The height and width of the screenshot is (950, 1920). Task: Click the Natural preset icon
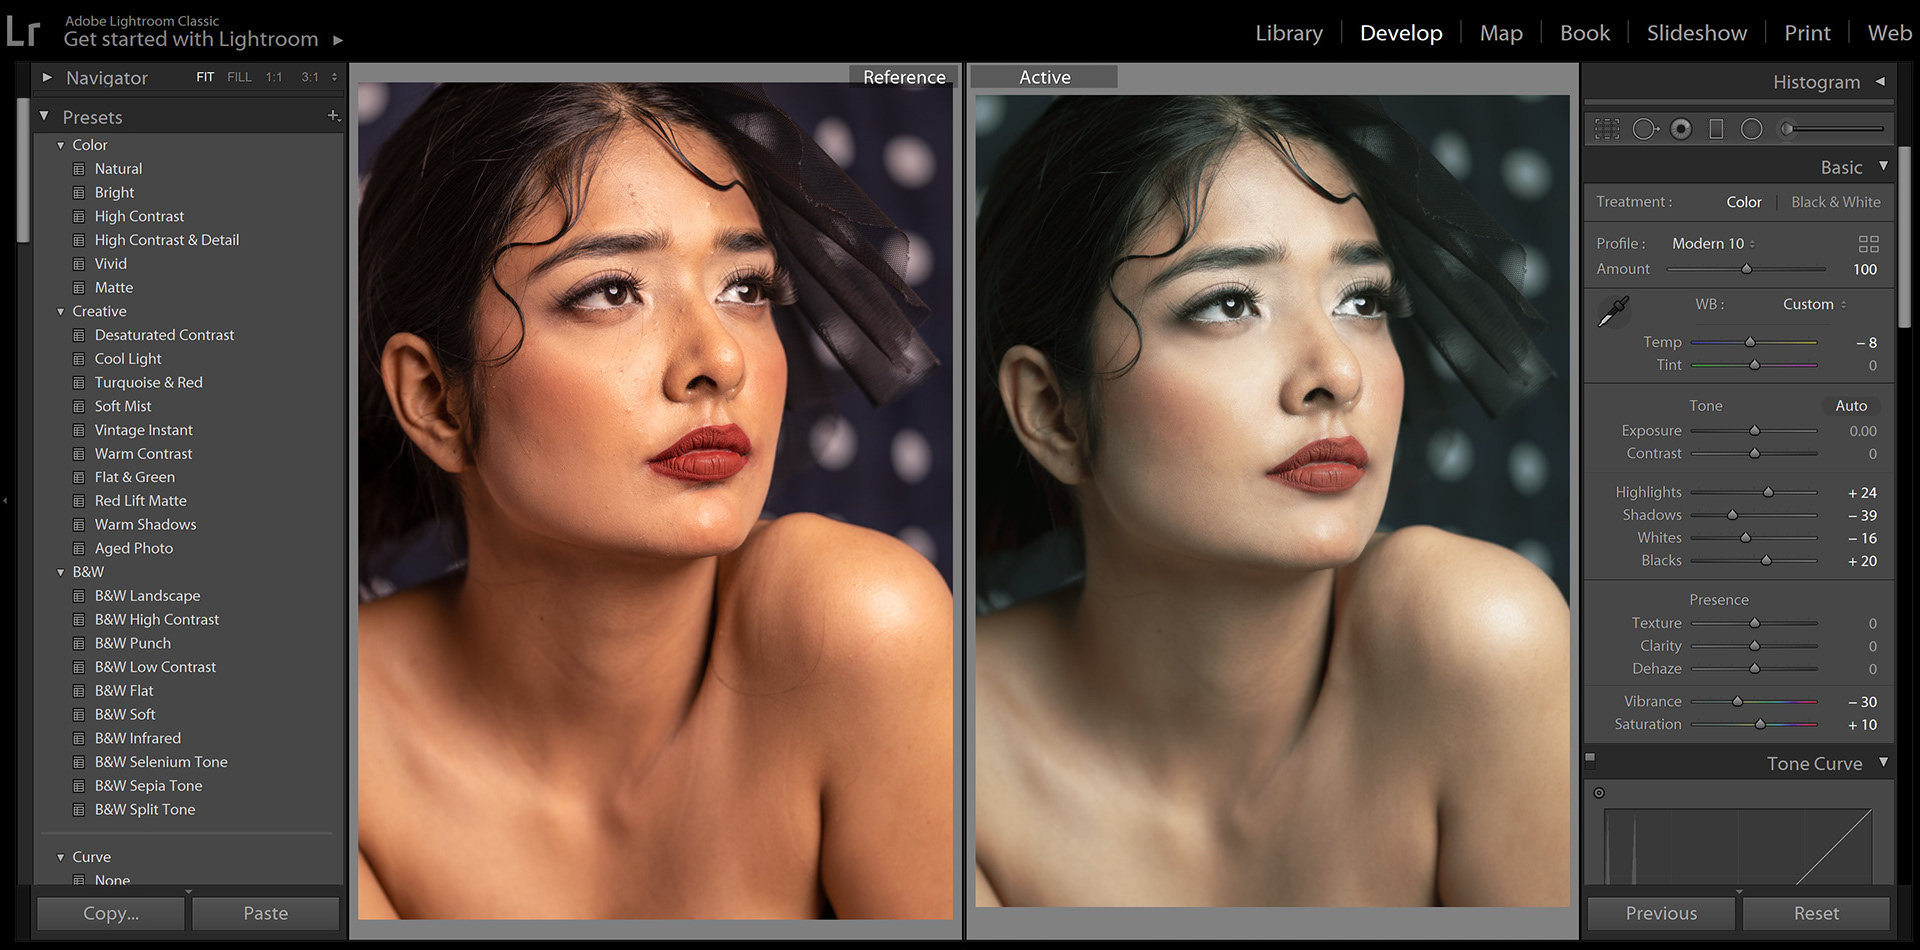(79, 169)
